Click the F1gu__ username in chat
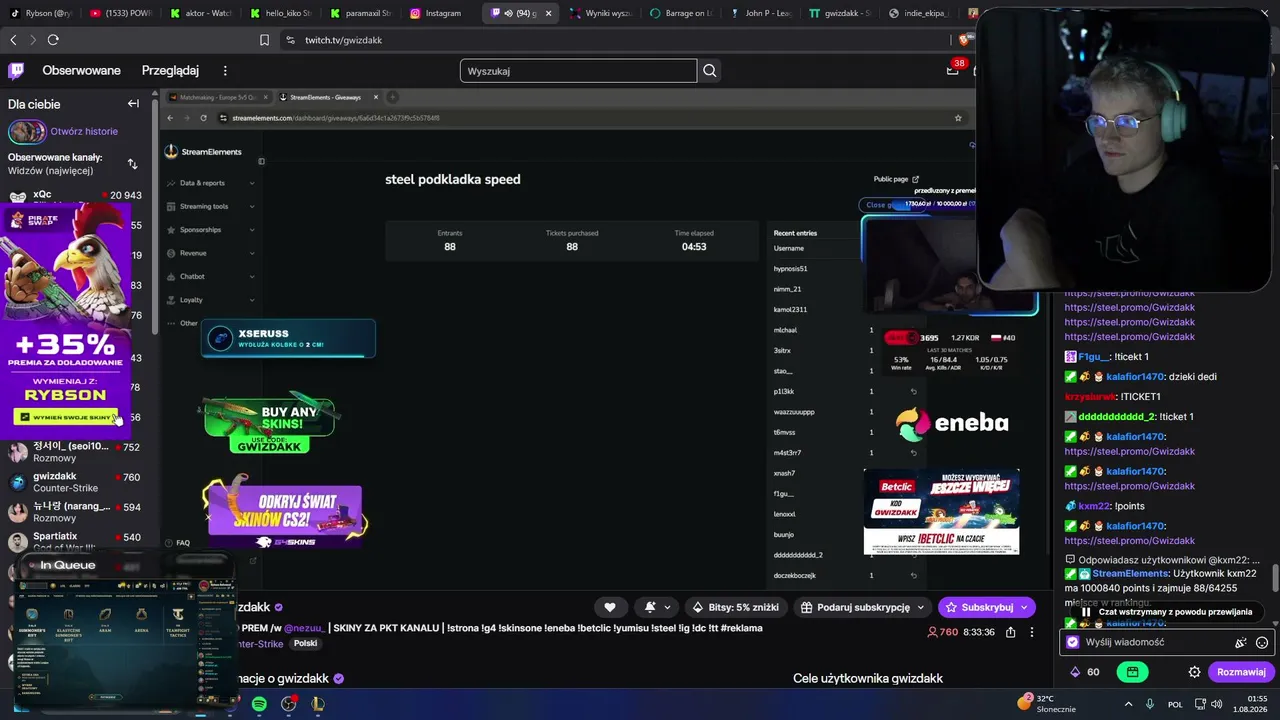1280x720 pixels. (x=1093, y=357)
